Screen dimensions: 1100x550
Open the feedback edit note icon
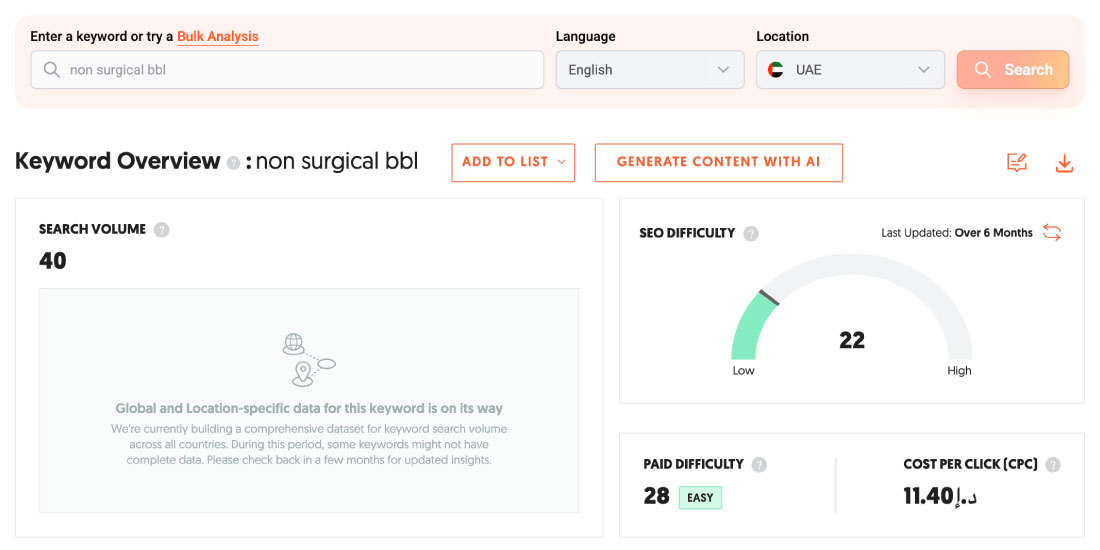[1017, 162]
